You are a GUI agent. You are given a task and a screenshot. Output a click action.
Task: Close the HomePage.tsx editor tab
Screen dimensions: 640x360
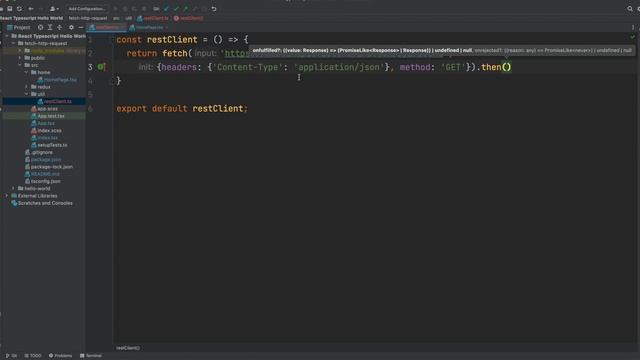[167, 27]
